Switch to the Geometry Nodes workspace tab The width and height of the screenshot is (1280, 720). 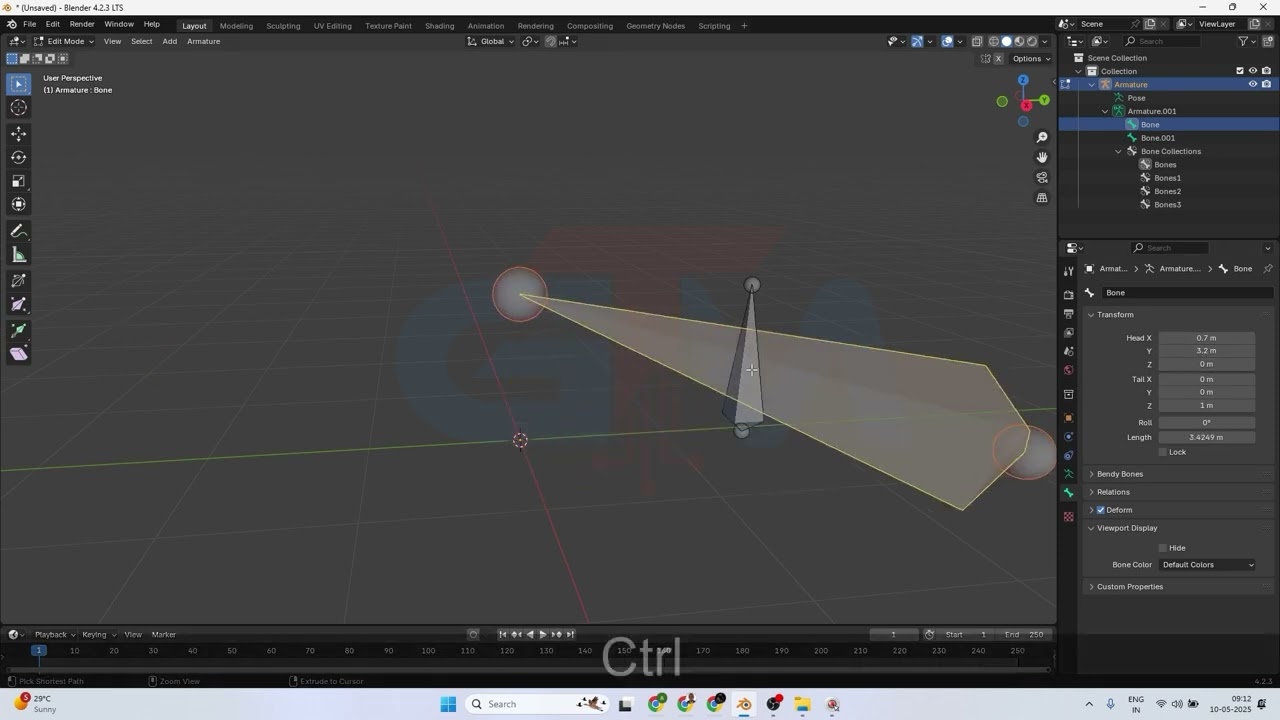click(x=655, y=26)
